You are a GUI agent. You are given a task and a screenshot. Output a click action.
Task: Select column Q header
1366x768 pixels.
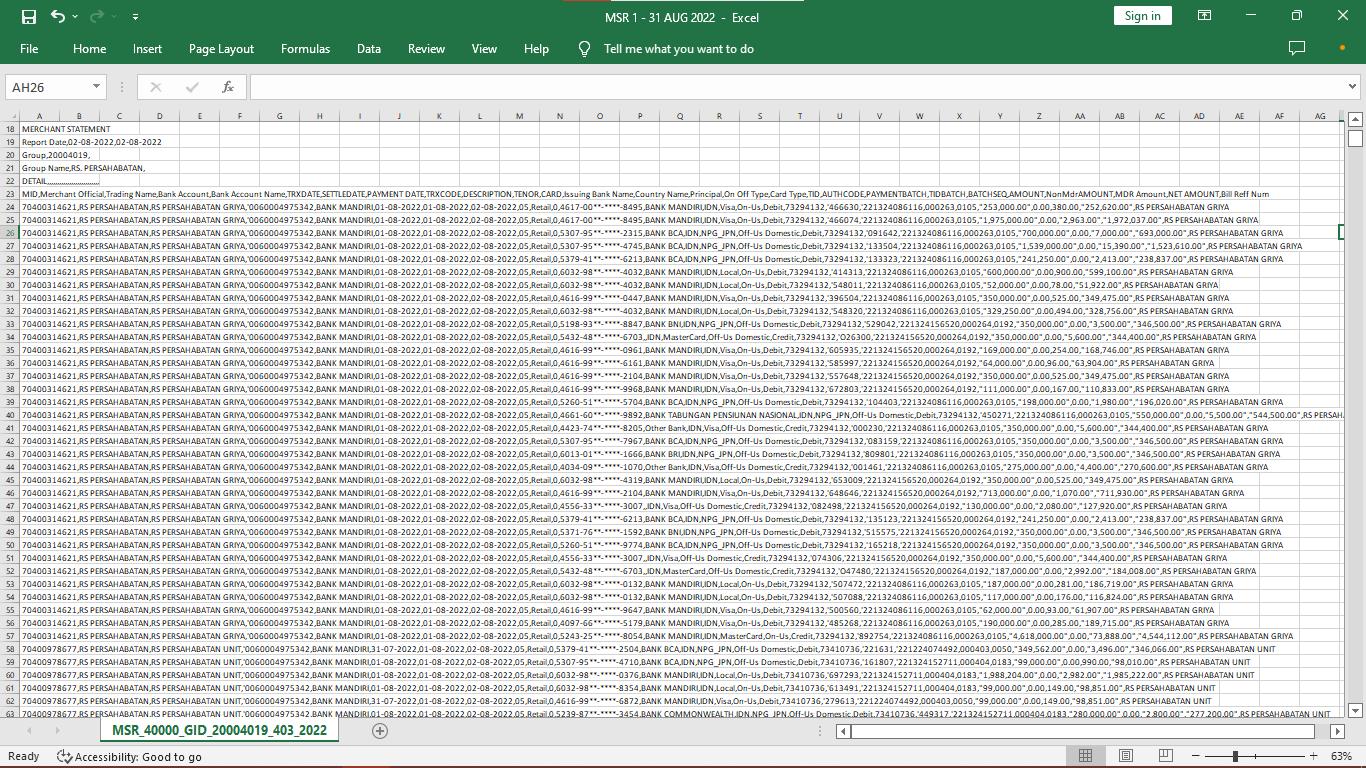(x=680, y=116)
